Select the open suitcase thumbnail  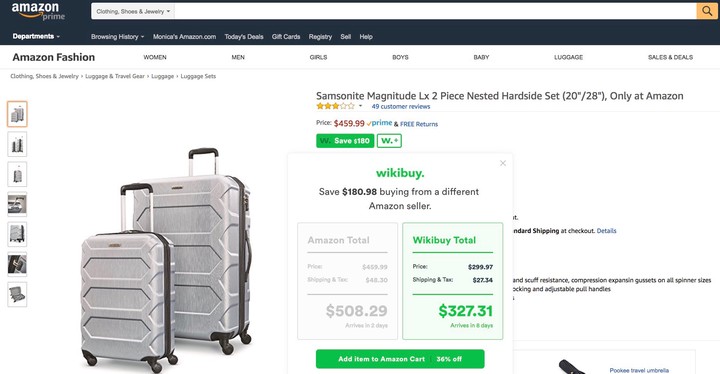click(17, 294)
